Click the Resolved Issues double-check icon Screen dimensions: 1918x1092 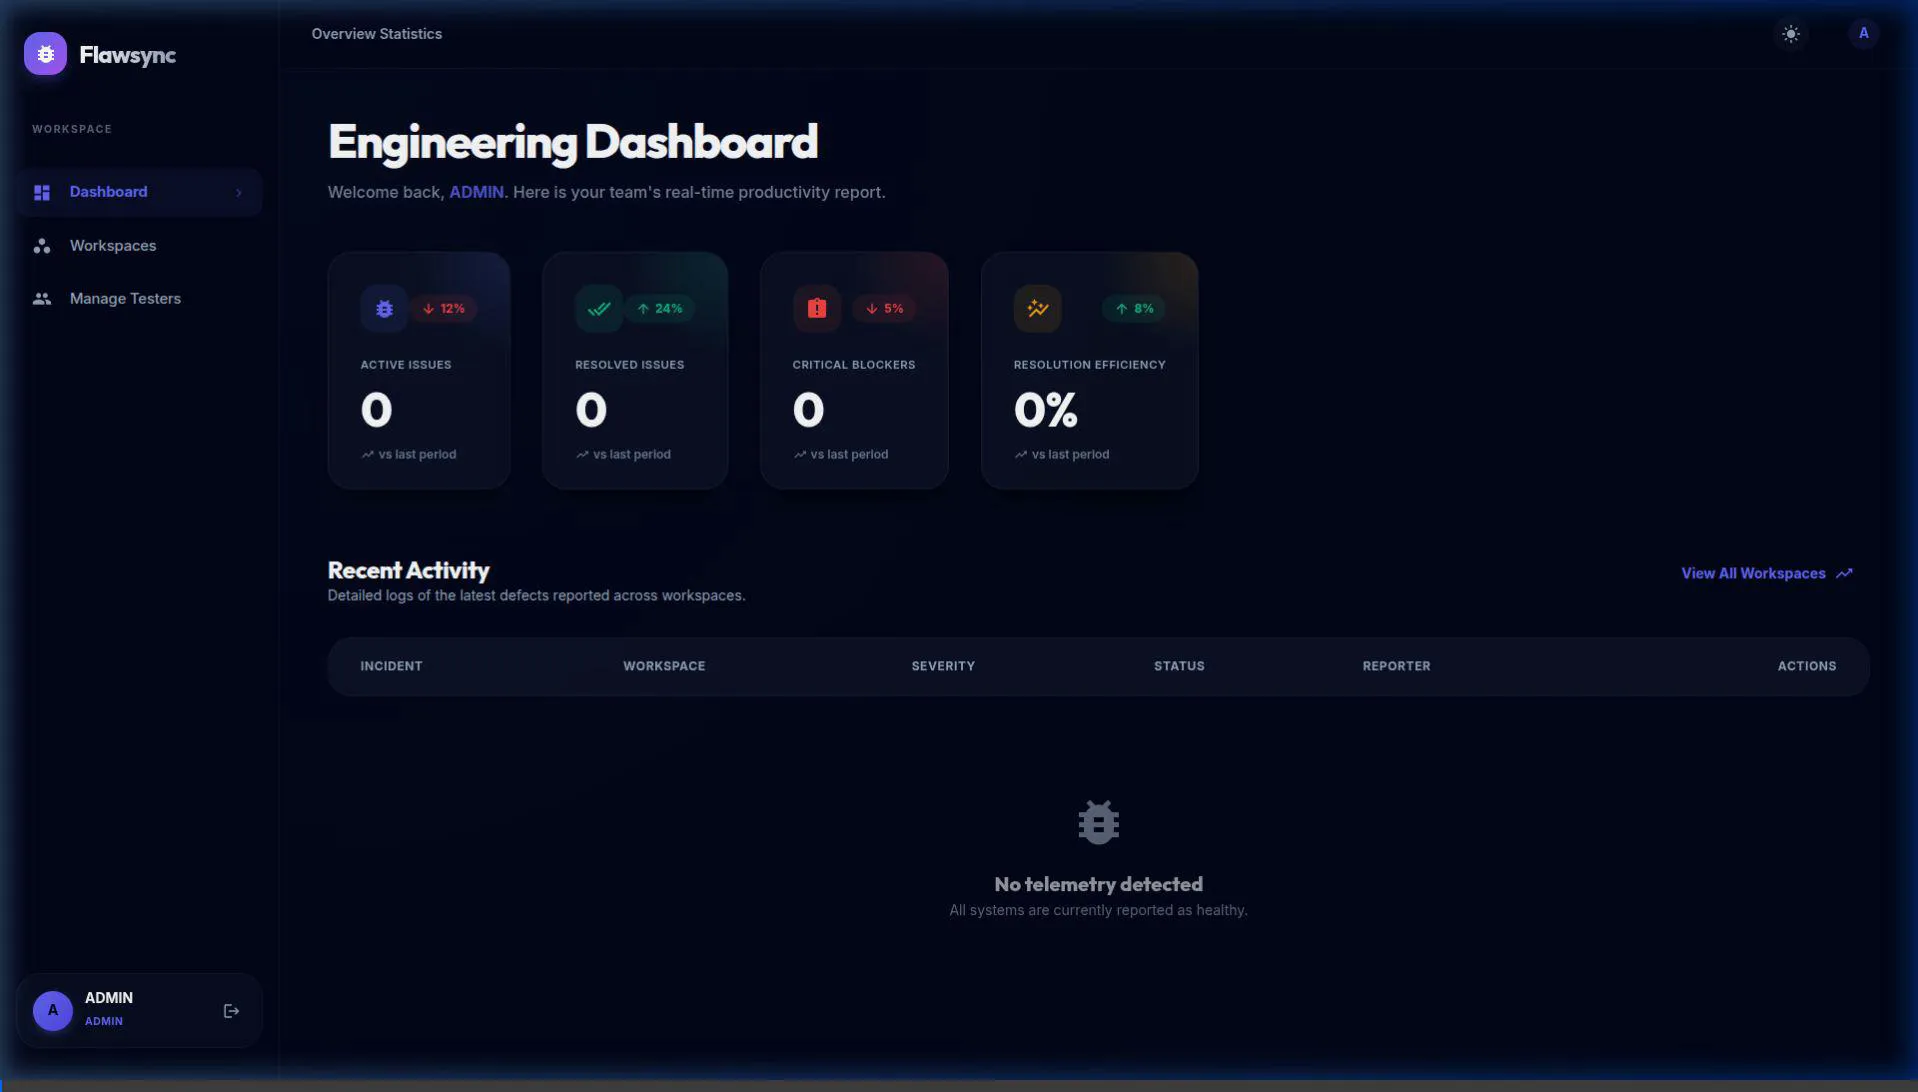(598, 309)
